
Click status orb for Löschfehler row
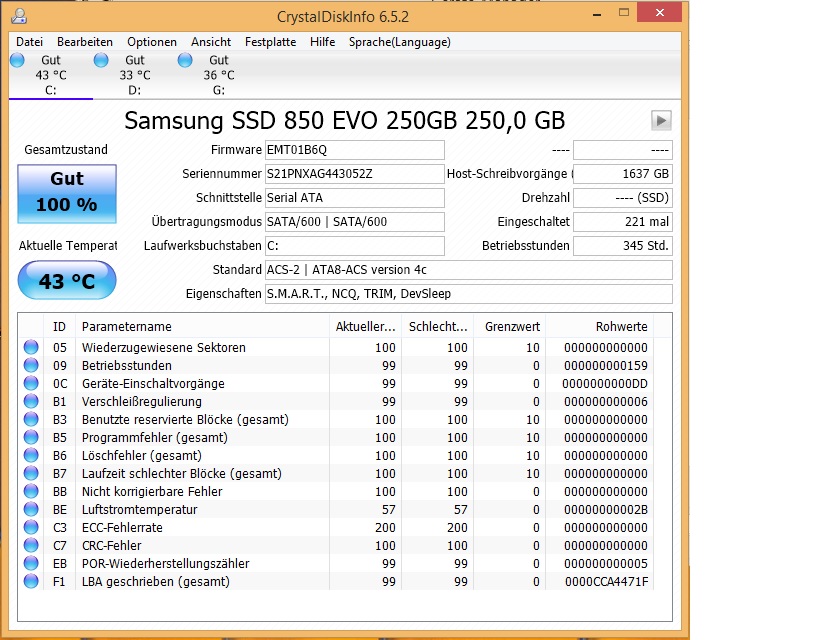coord(31,455)
